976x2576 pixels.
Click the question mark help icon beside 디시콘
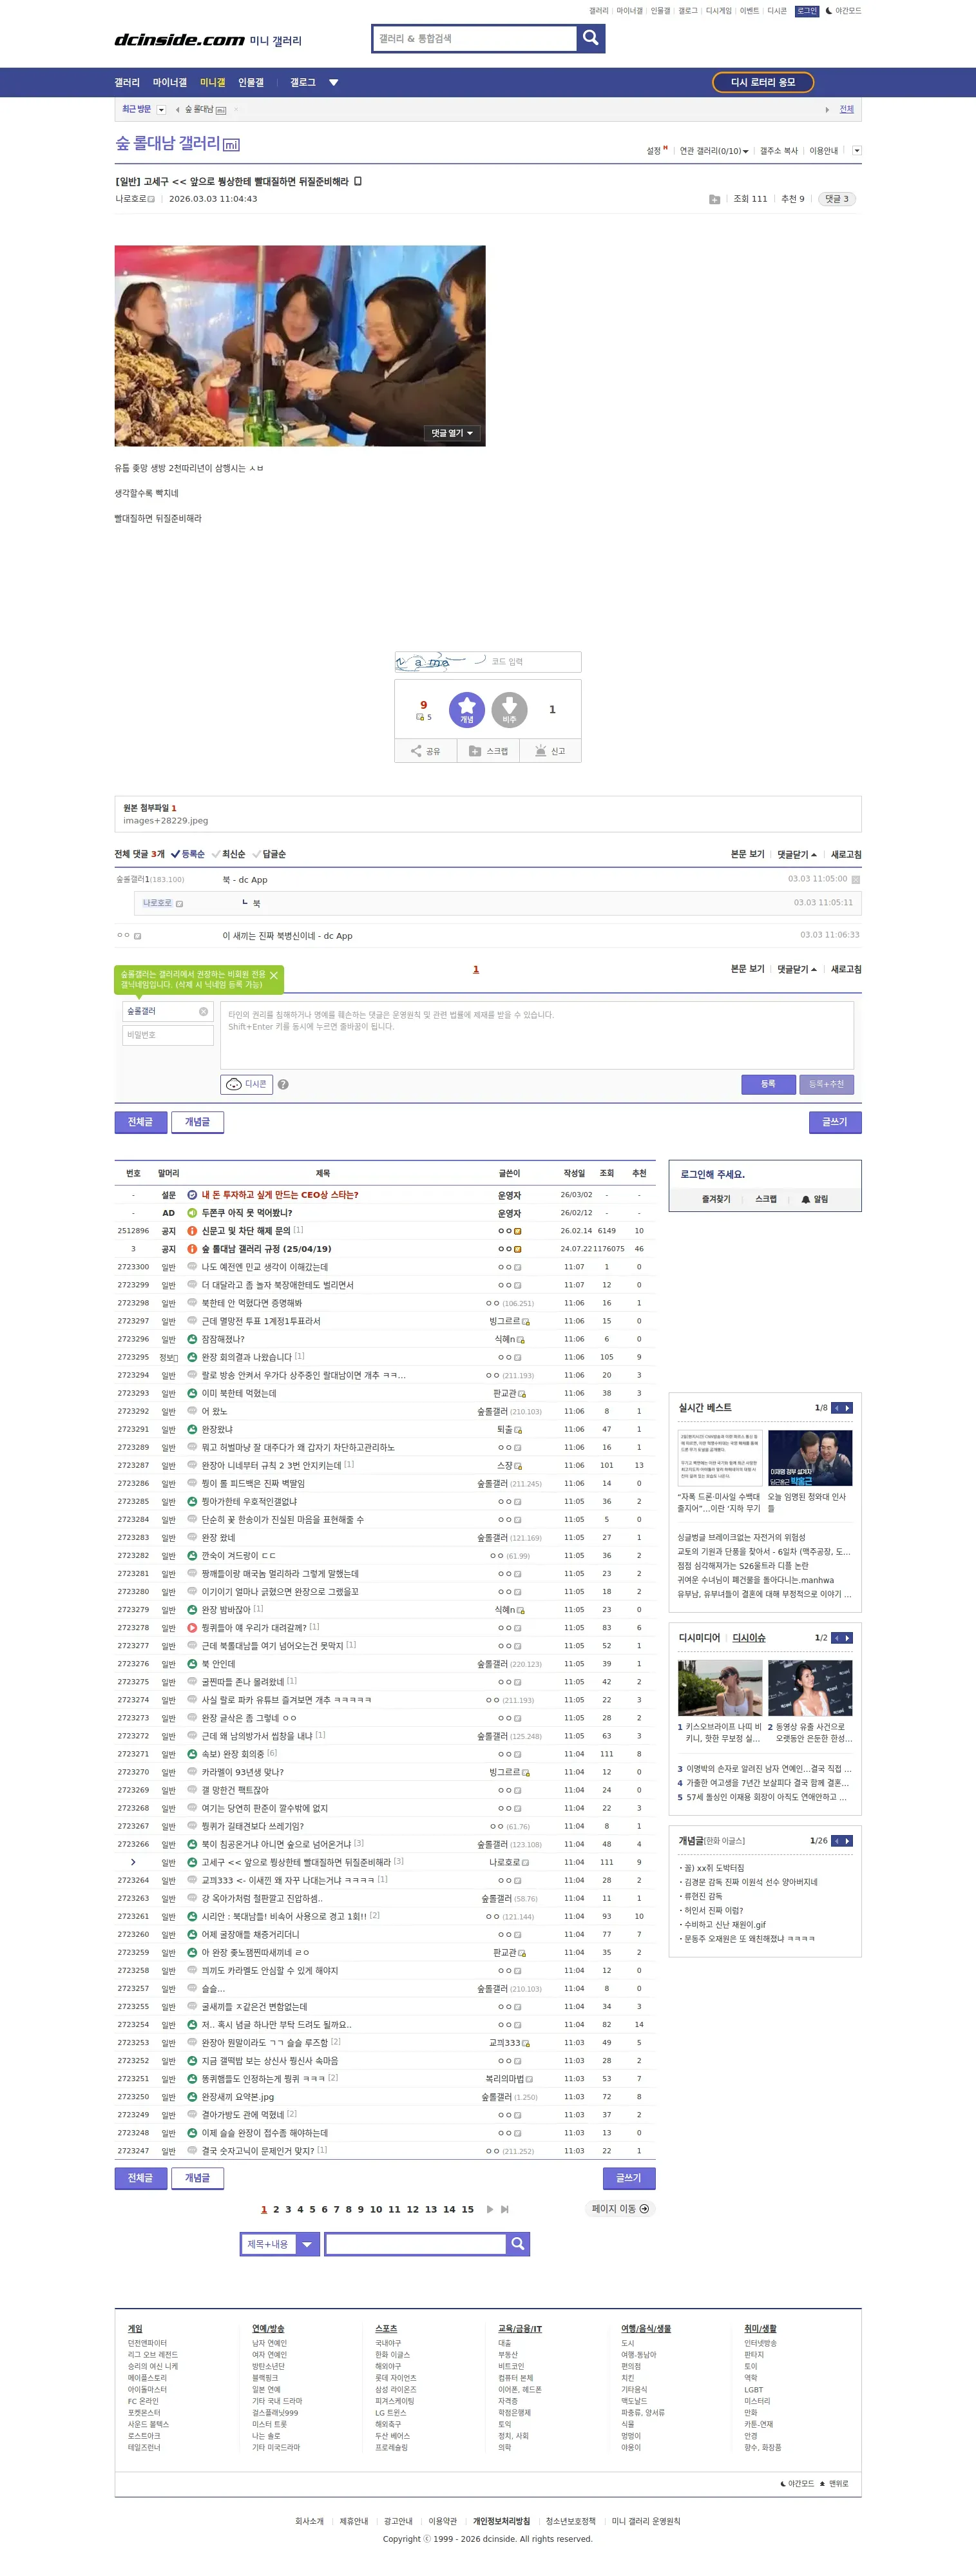click(283, 1084)
